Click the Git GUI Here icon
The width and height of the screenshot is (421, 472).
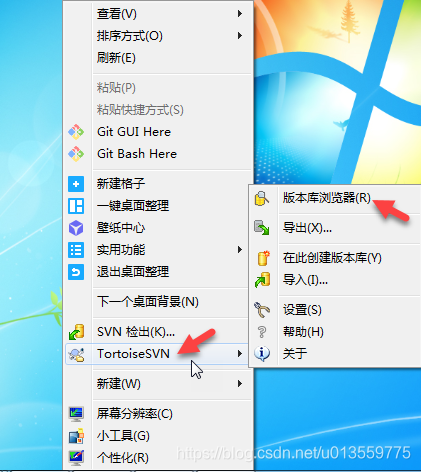[x=76, y=132]
